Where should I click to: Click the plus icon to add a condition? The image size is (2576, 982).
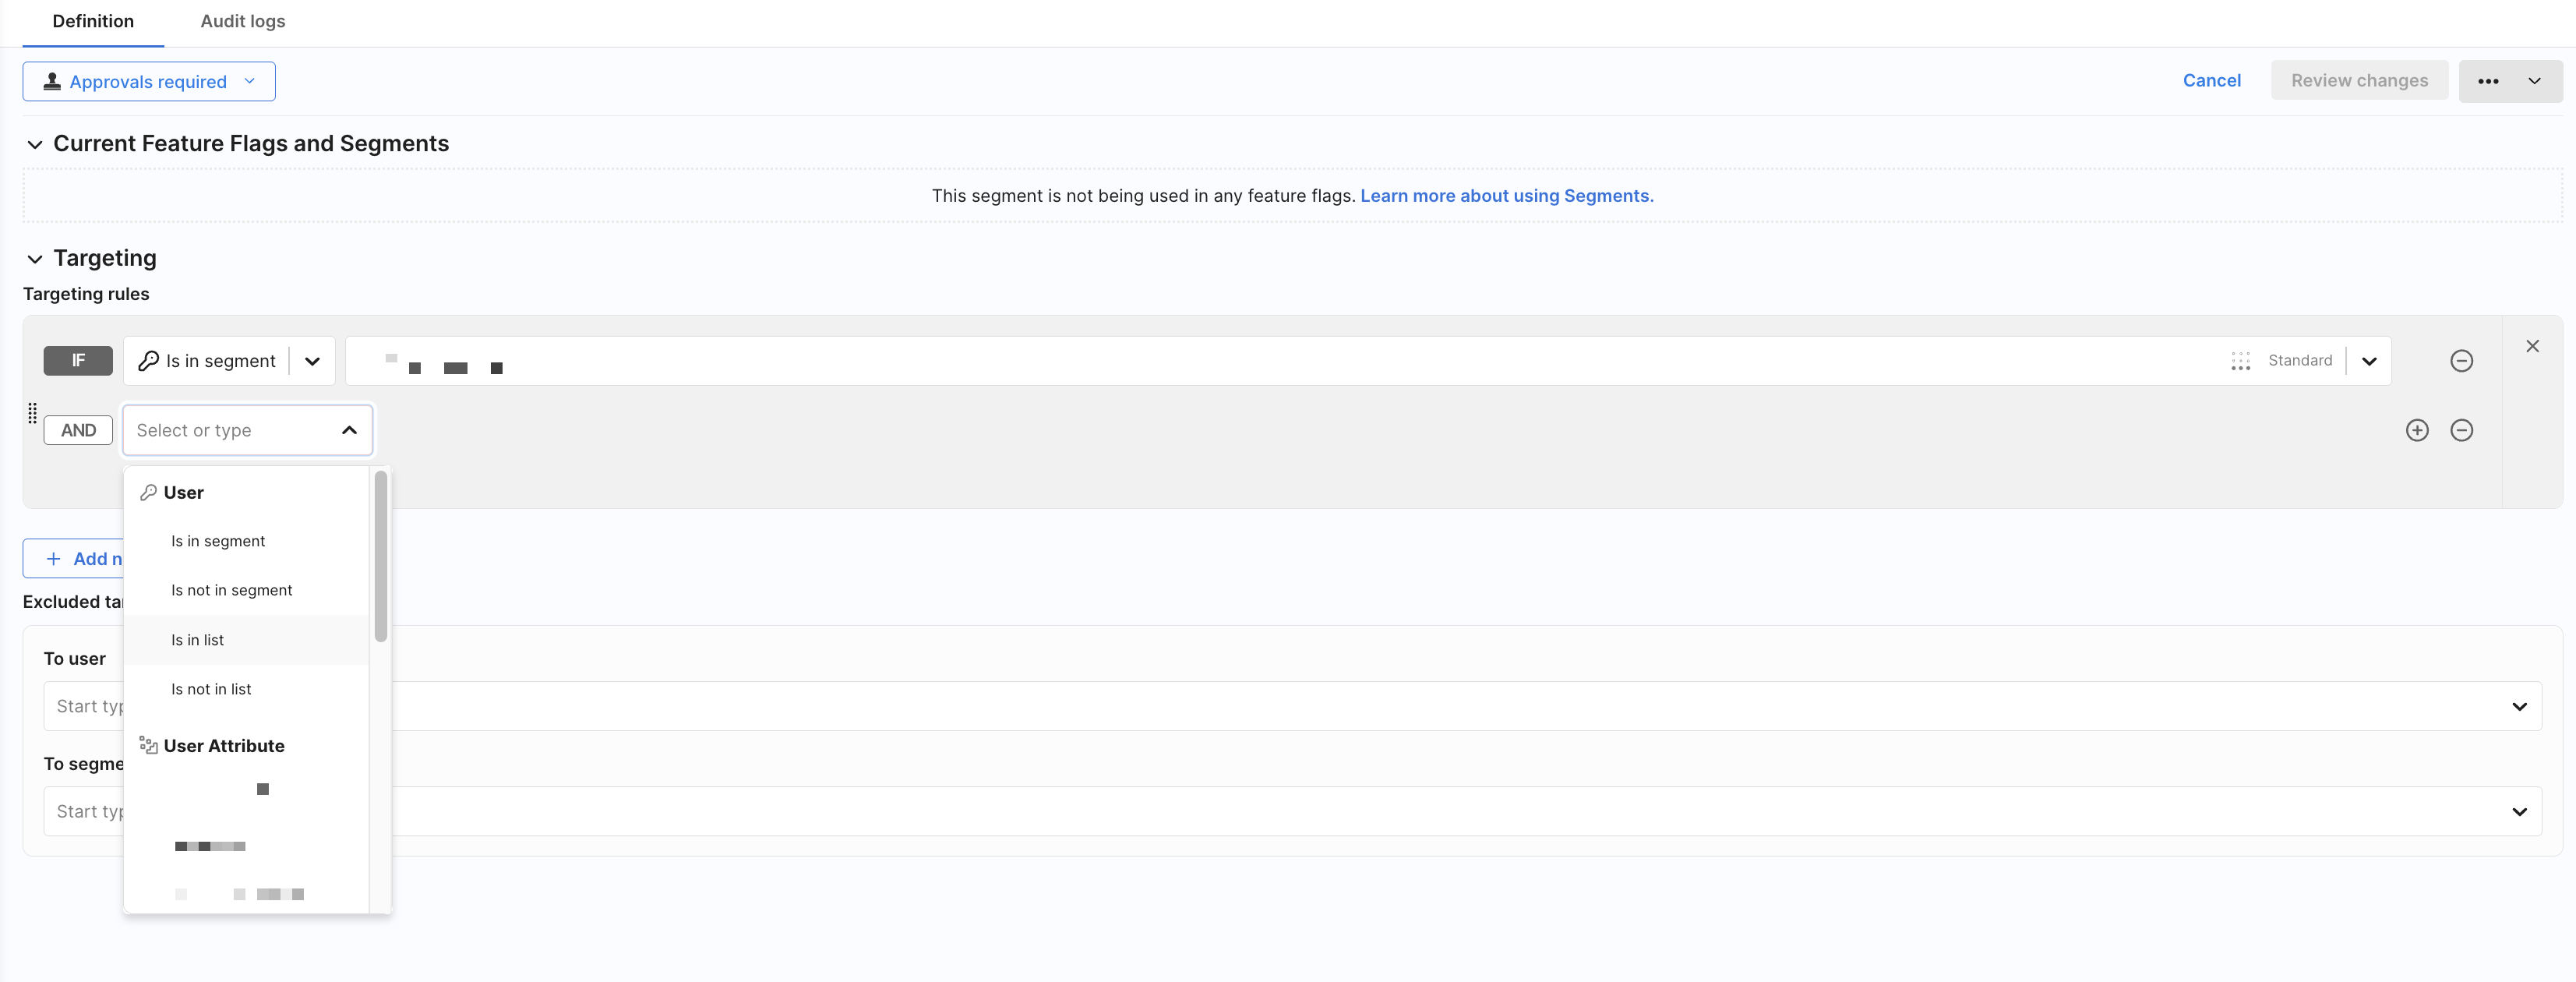point(2416,430)
